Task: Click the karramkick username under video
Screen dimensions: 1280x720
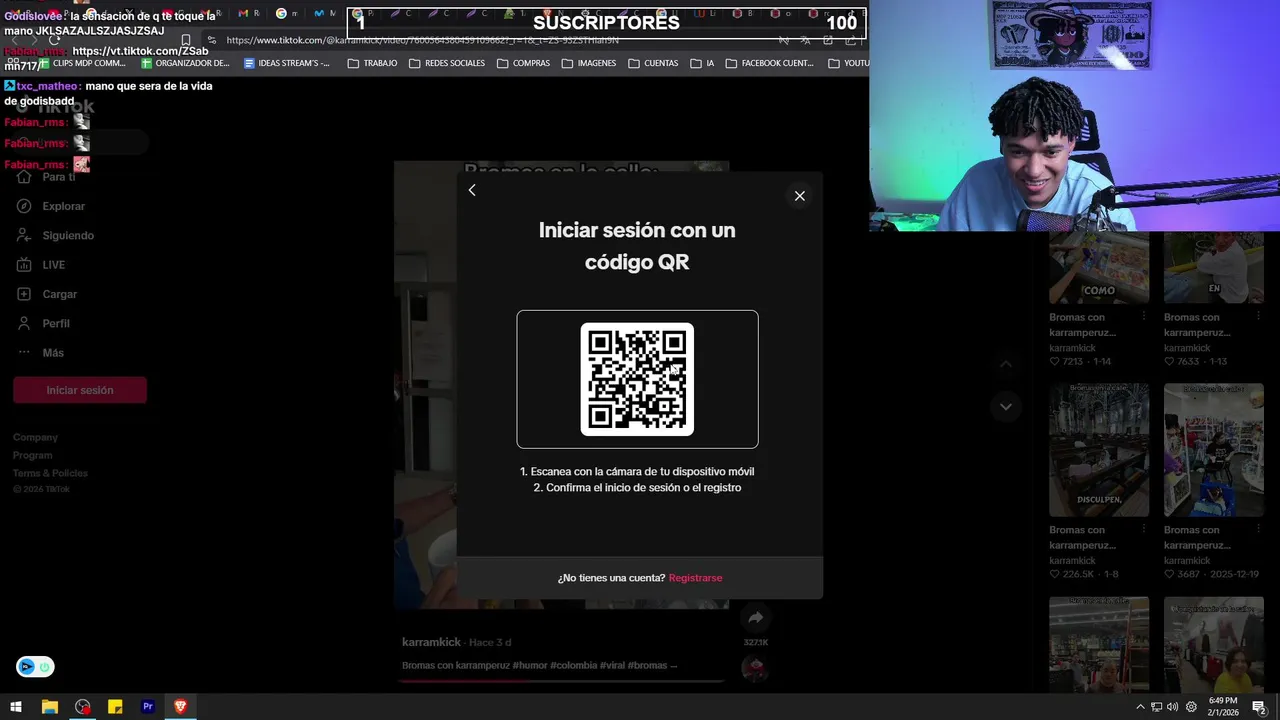Action: [x=431, y=642]
